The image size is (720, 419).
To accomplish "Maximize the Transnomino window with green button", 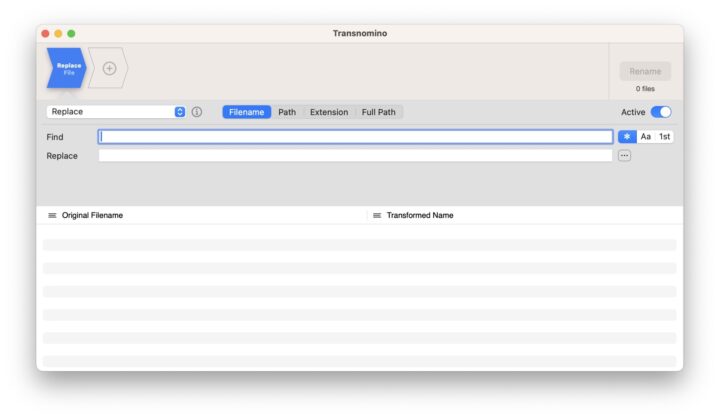I will pos(71,34).
